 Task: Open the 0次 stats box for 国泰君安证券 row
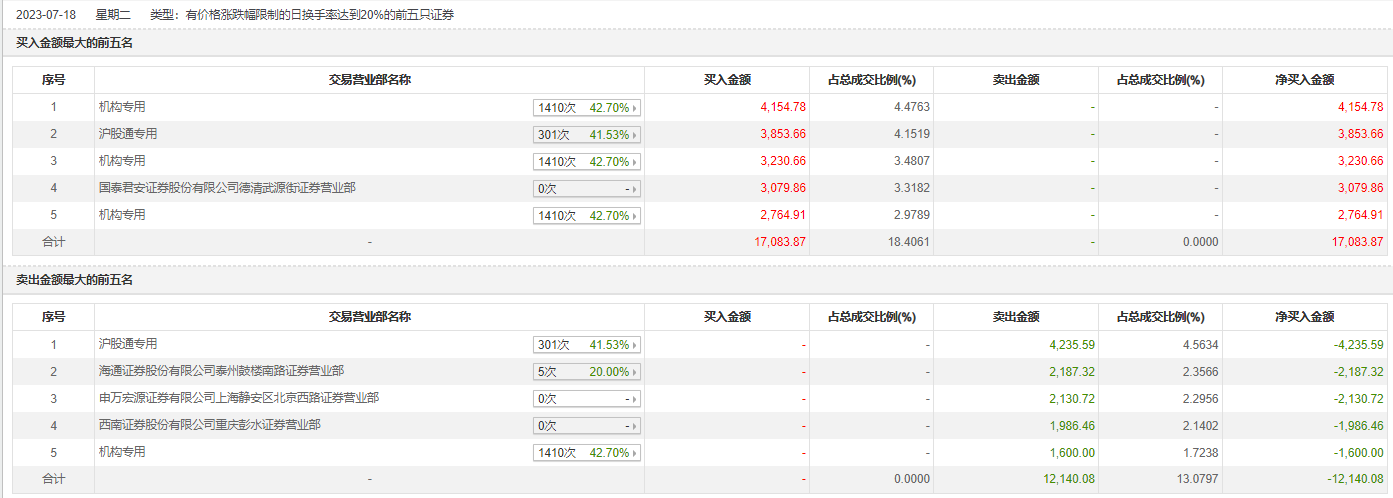pos(586,189)
